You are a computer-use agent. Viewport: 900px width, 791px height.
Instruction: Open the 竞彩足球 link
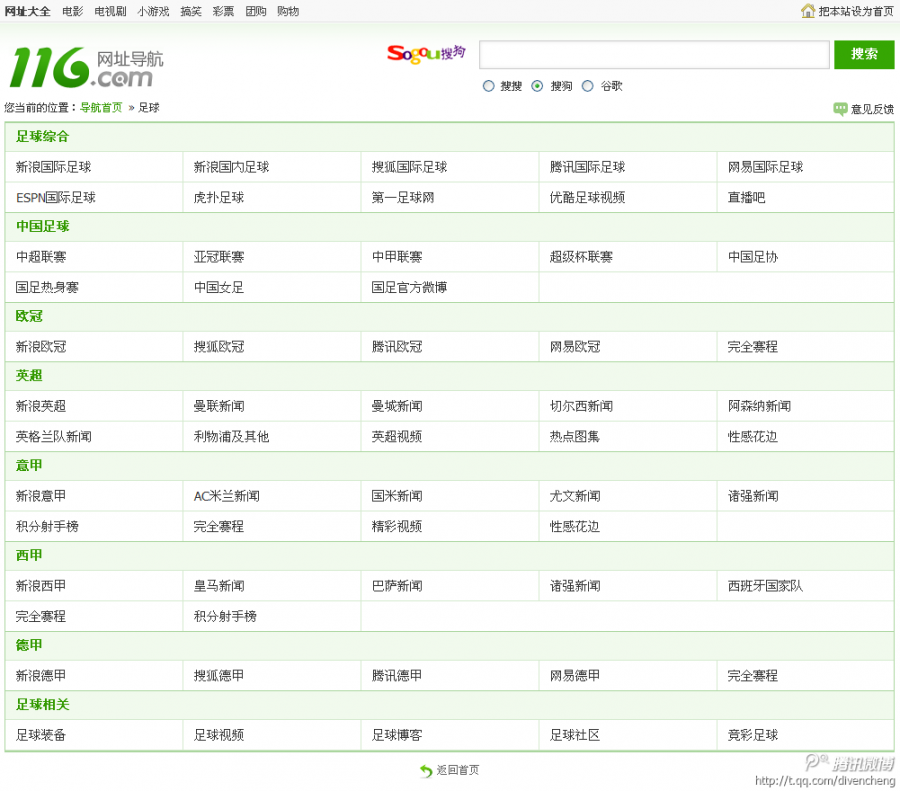click(753, 735)
